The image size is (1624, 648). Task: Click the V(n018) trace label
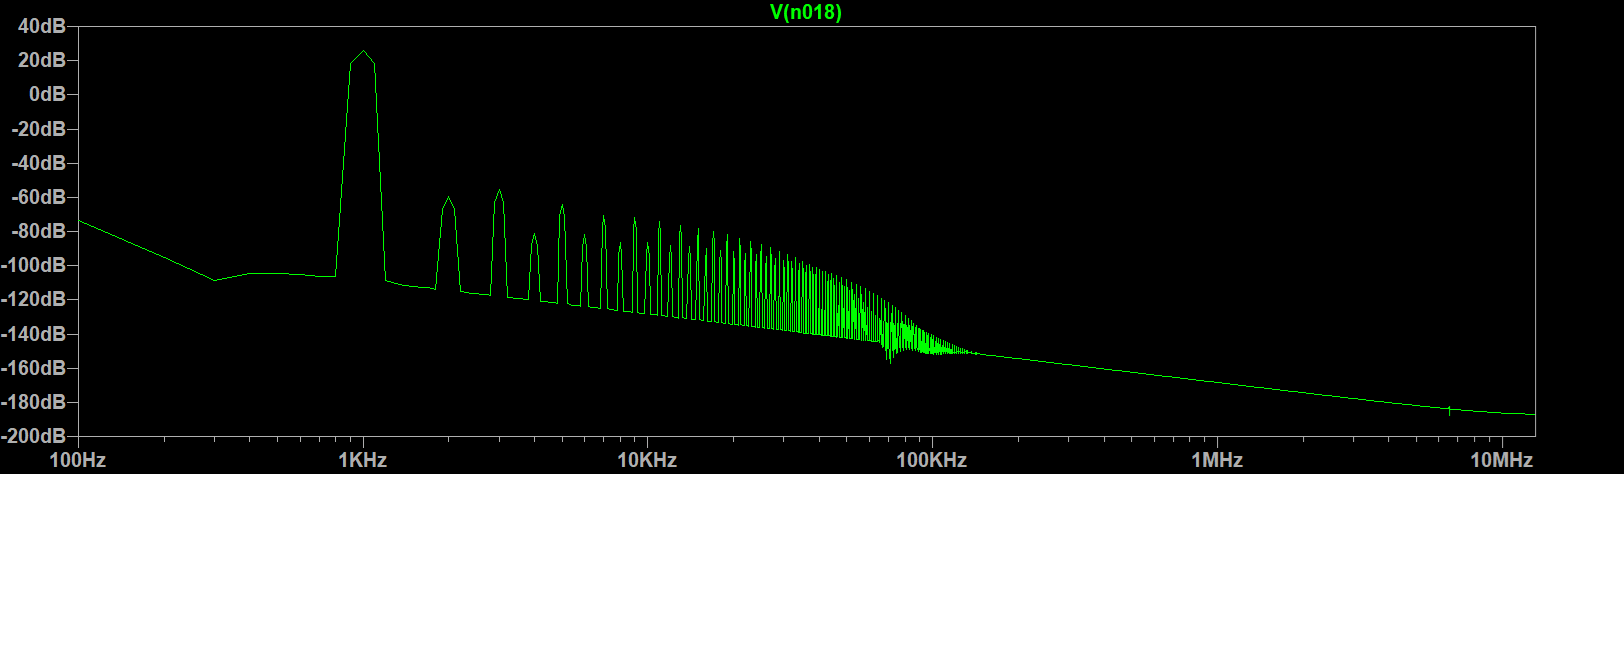(x=805, y=12)
